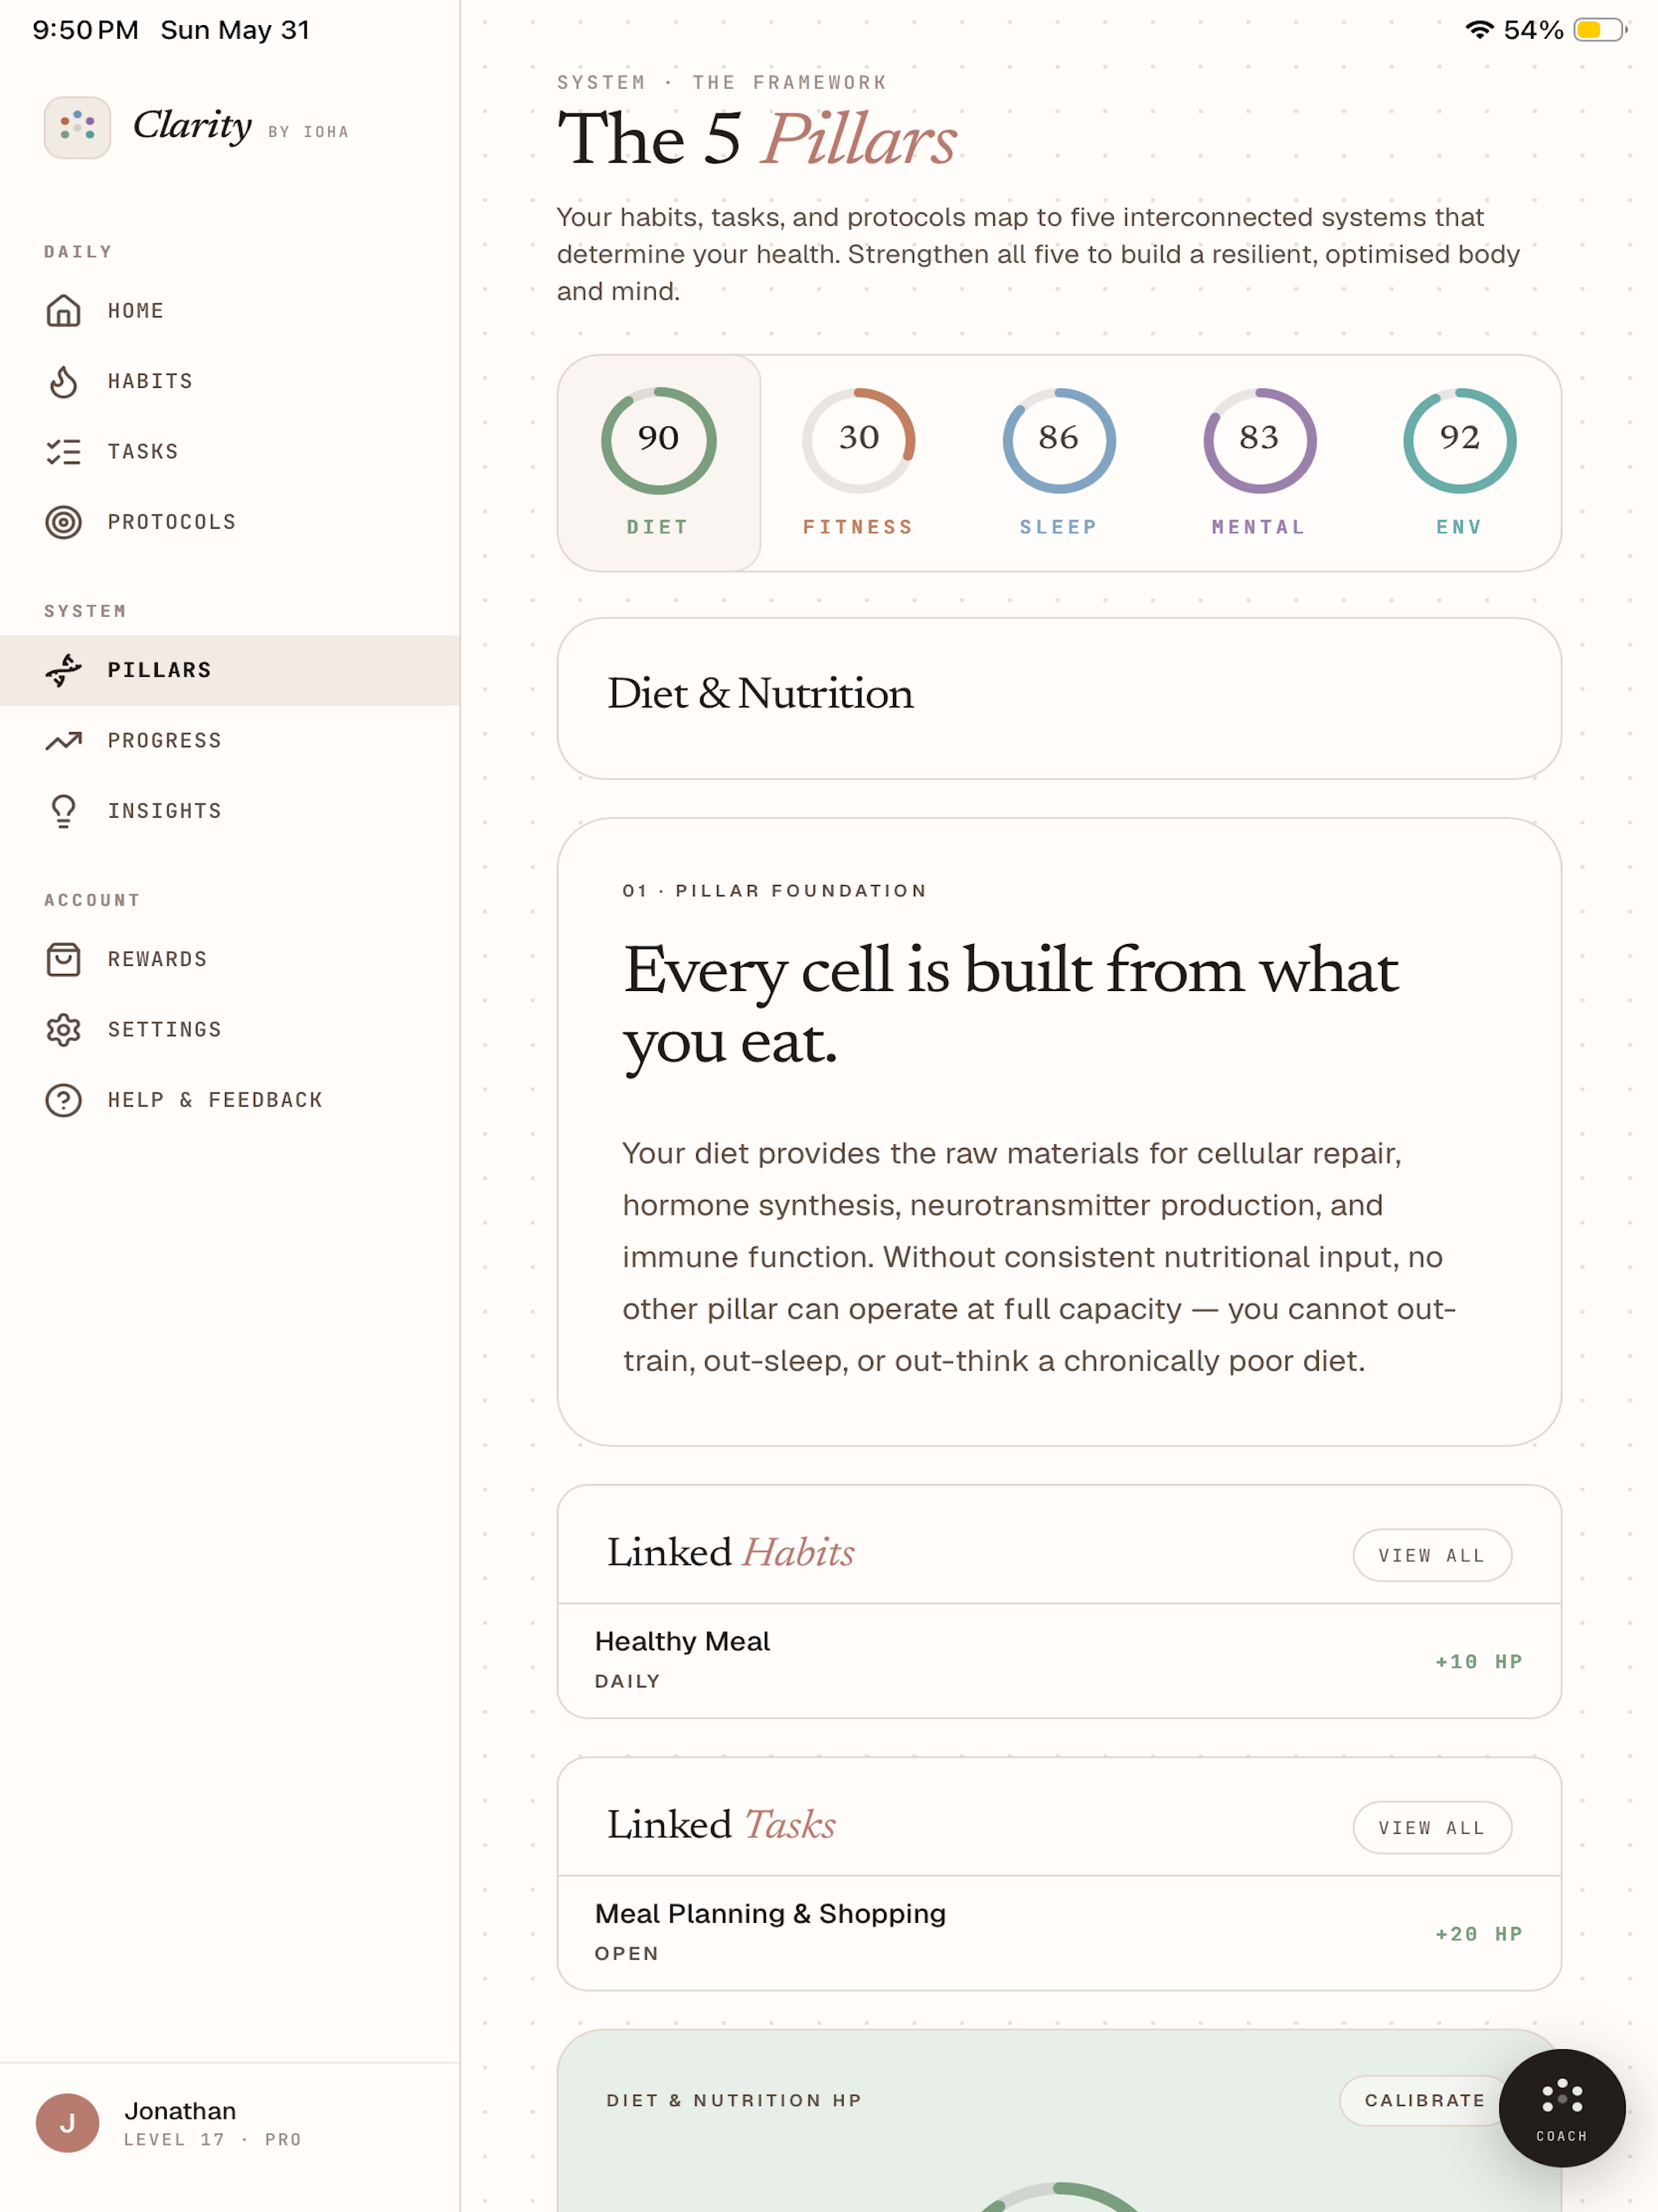Open Habits via the flame icon

pyautogui.click(x=63, y=381)
